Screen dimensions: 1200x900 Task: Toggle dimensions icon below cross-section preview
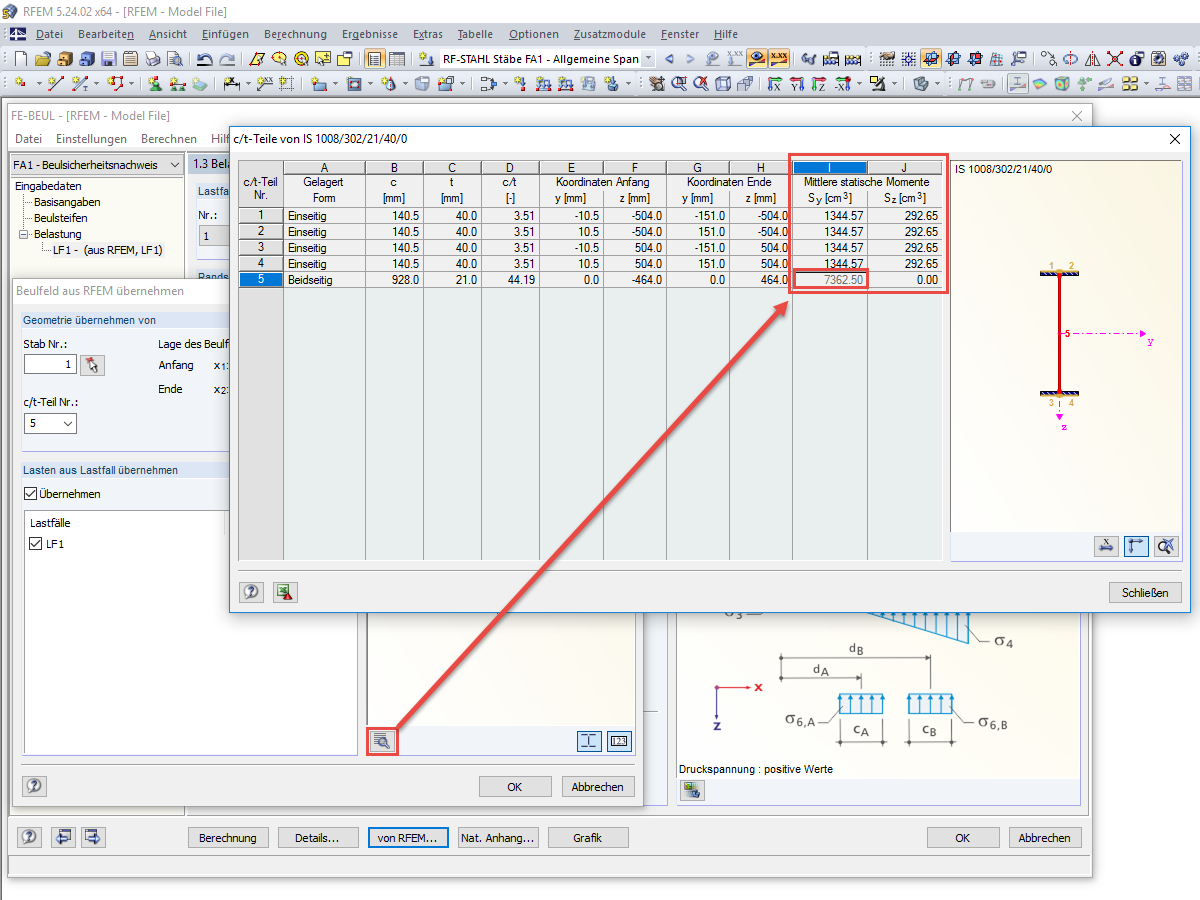click(1106, 545)
